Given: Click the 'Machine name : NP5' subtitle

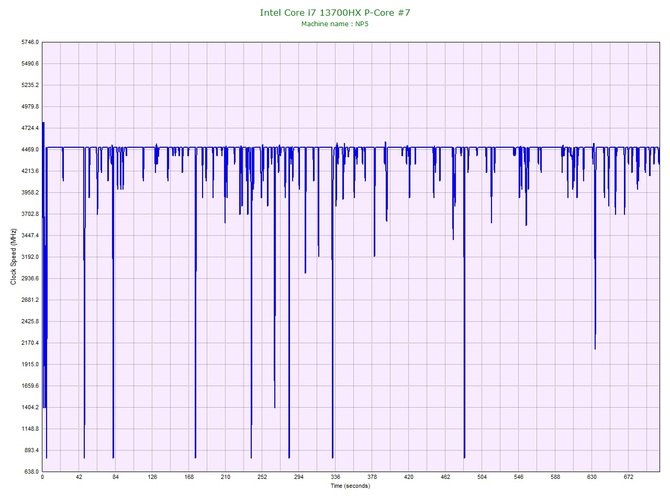Looking at the screenshot, I should click(x=335, y=24).
